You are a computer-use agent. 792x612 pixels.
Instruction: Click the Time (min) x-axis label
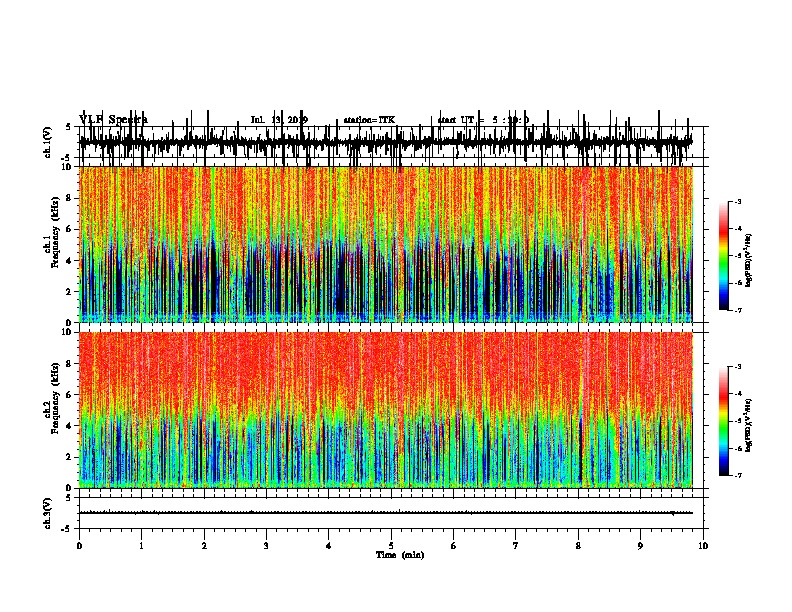(x=400, y=555)
